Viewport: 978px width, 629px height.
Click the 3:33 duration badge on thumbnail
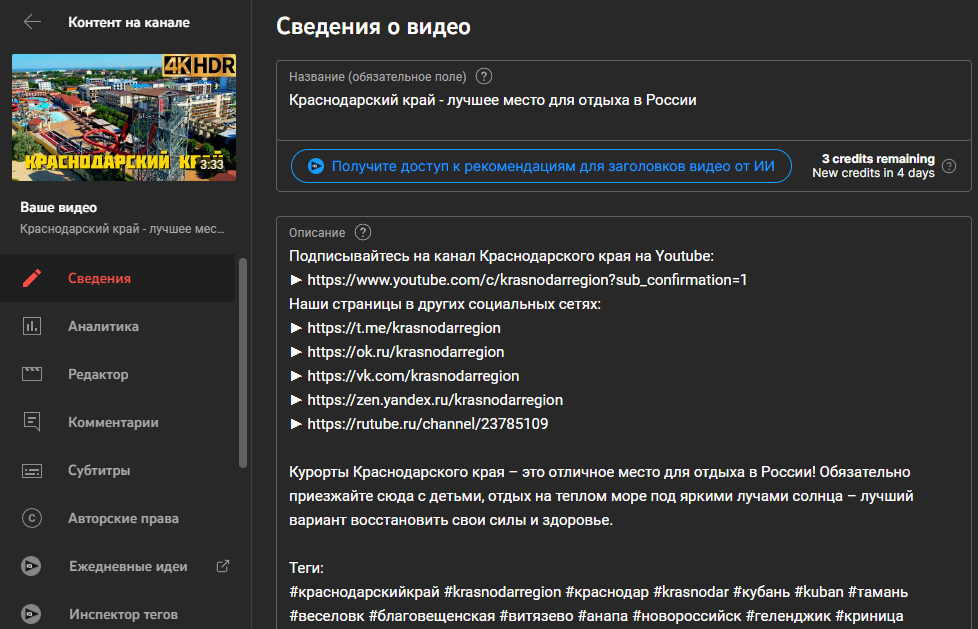pos(211,165)
